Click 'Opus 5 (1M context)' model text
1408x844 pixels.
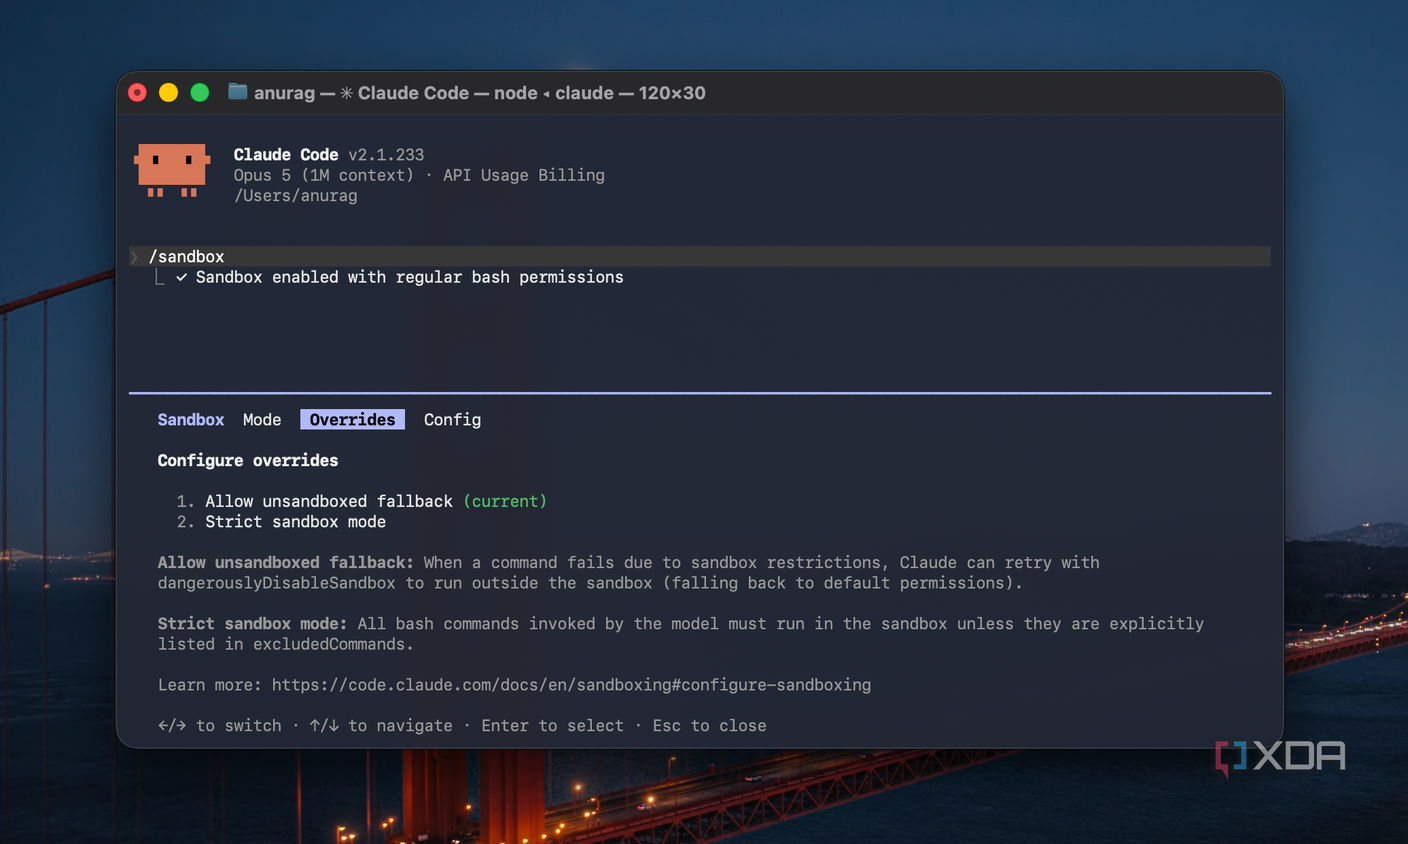(x=323, y=175)
